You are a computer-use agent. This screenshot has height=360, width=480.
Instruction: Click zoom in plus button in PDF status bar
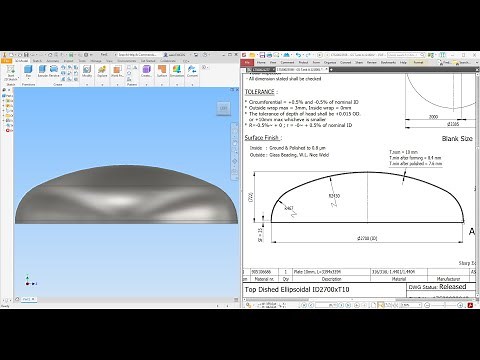(461, 305)
